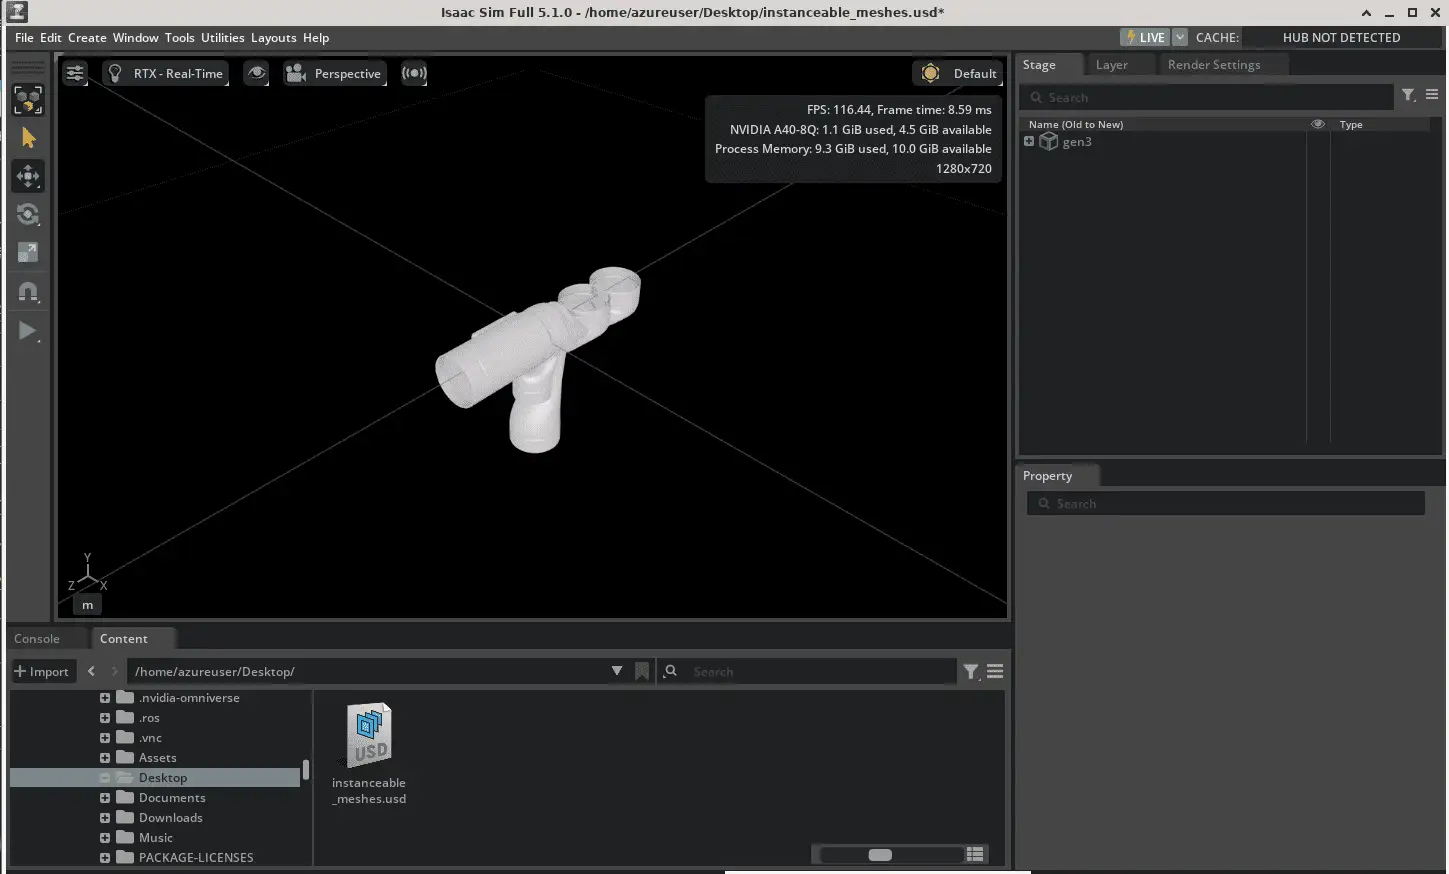
Task: Switch to the Render Settings tab
Action: pos(1213,65)
